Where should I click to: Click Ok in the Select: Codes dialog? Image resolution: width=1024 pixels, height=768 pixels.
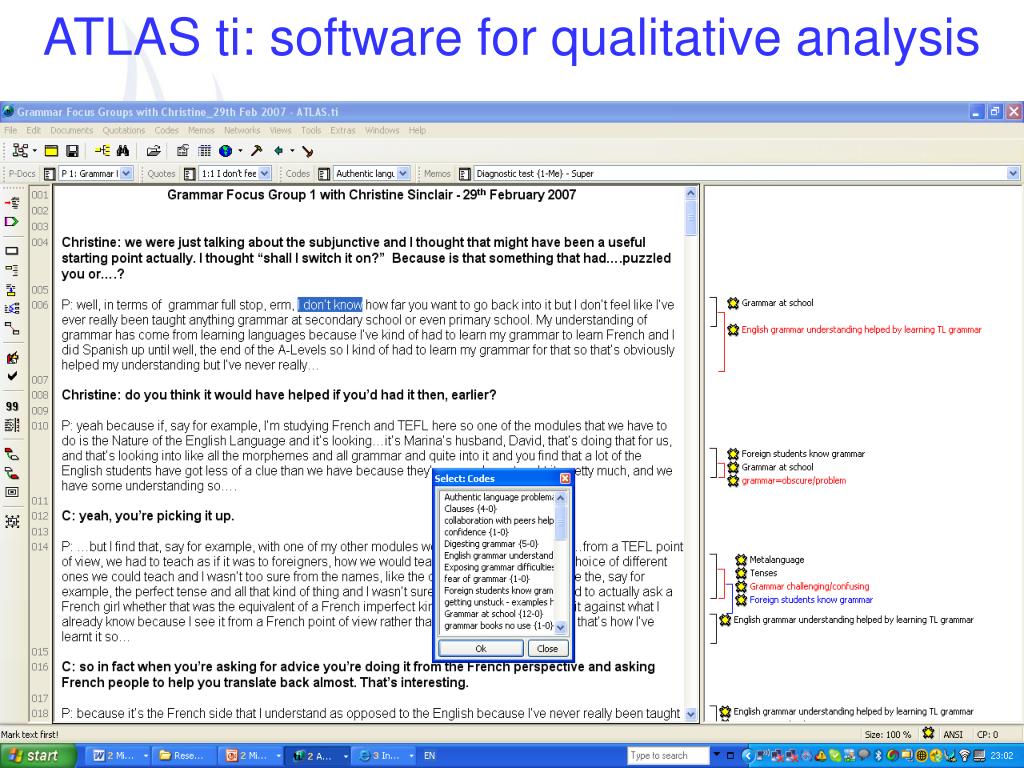click(481, 648)
